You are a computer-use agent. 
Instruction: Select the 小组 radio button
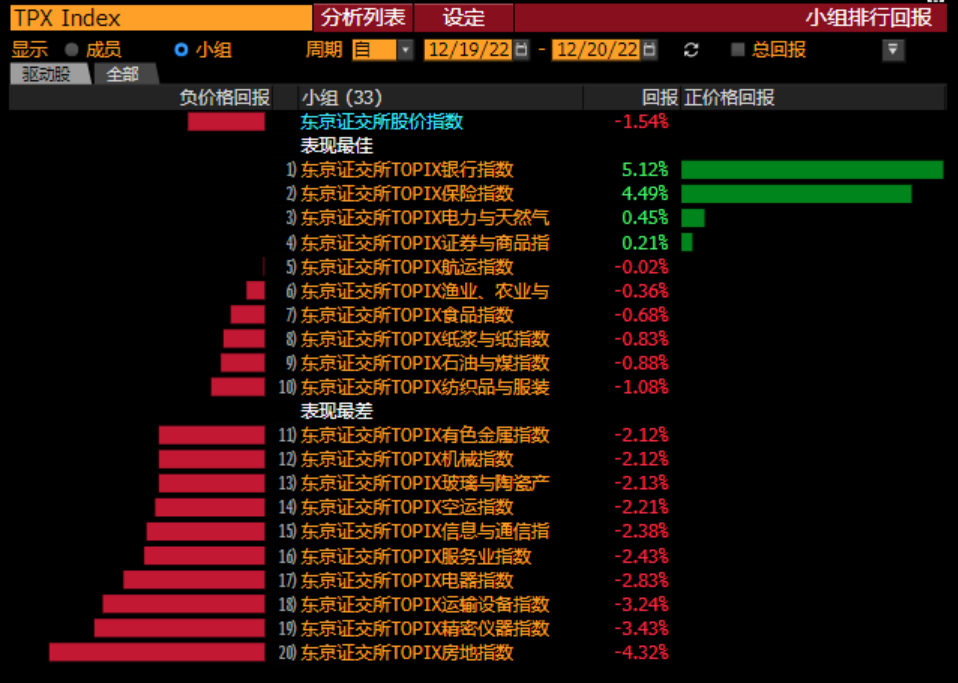coord(181,50)
